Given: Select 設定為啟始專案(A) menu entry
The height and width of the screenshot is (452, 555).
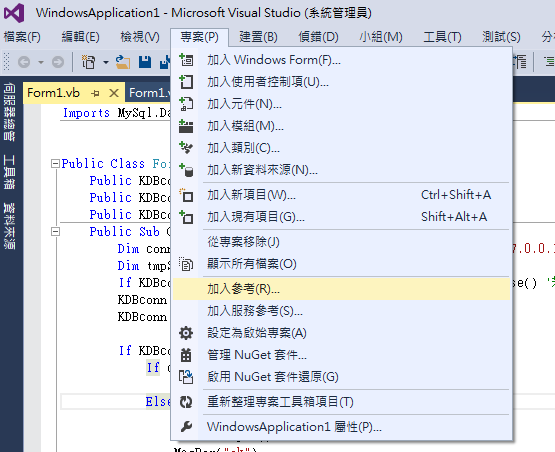Looking at the screenshot, I should click(x=341, y=333).
